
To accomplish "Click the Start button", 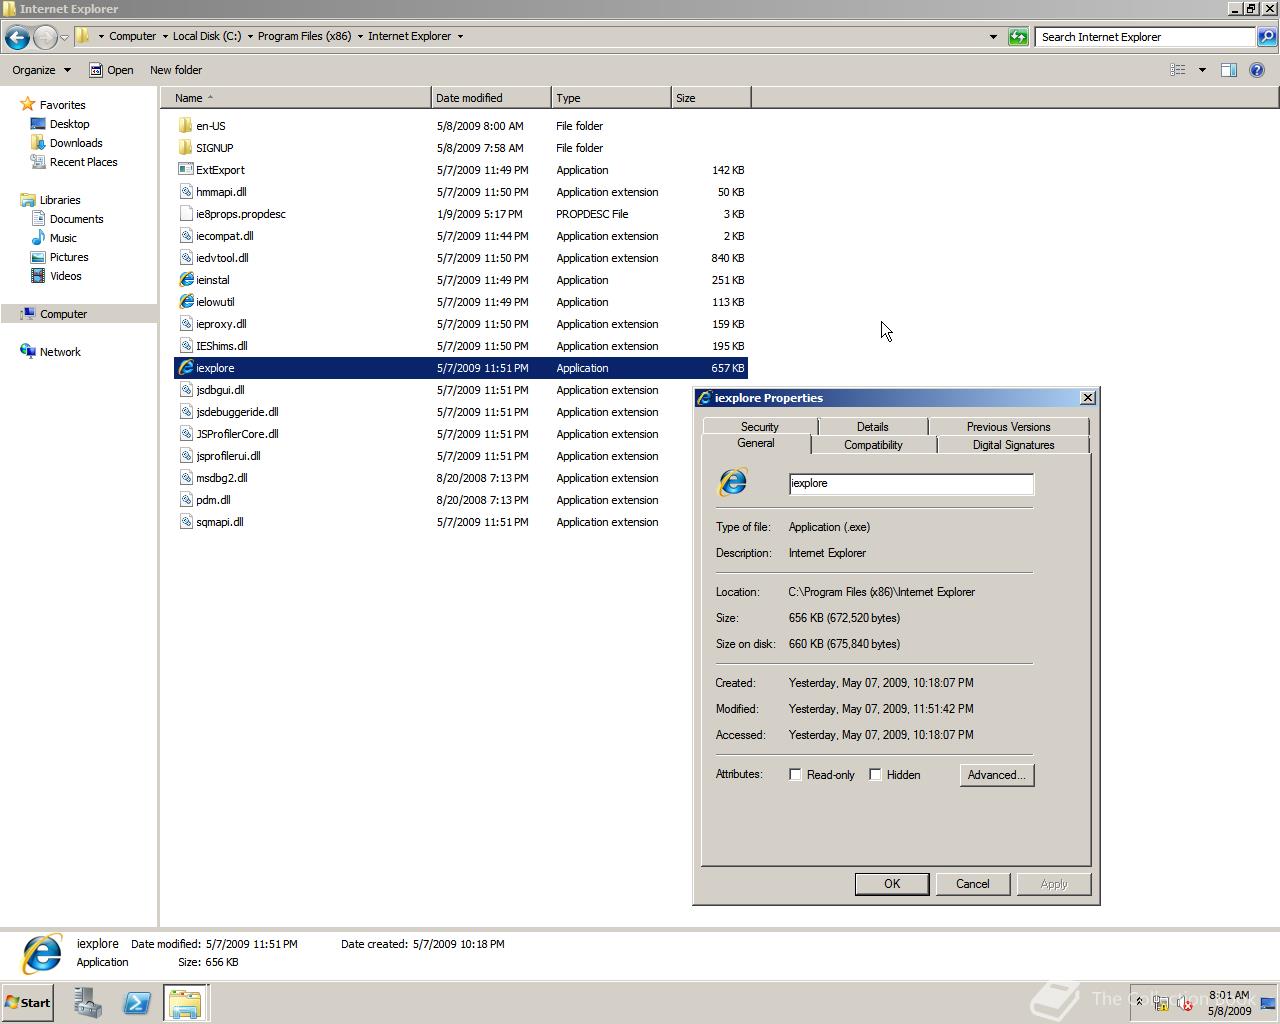I will pos(28,1003).
